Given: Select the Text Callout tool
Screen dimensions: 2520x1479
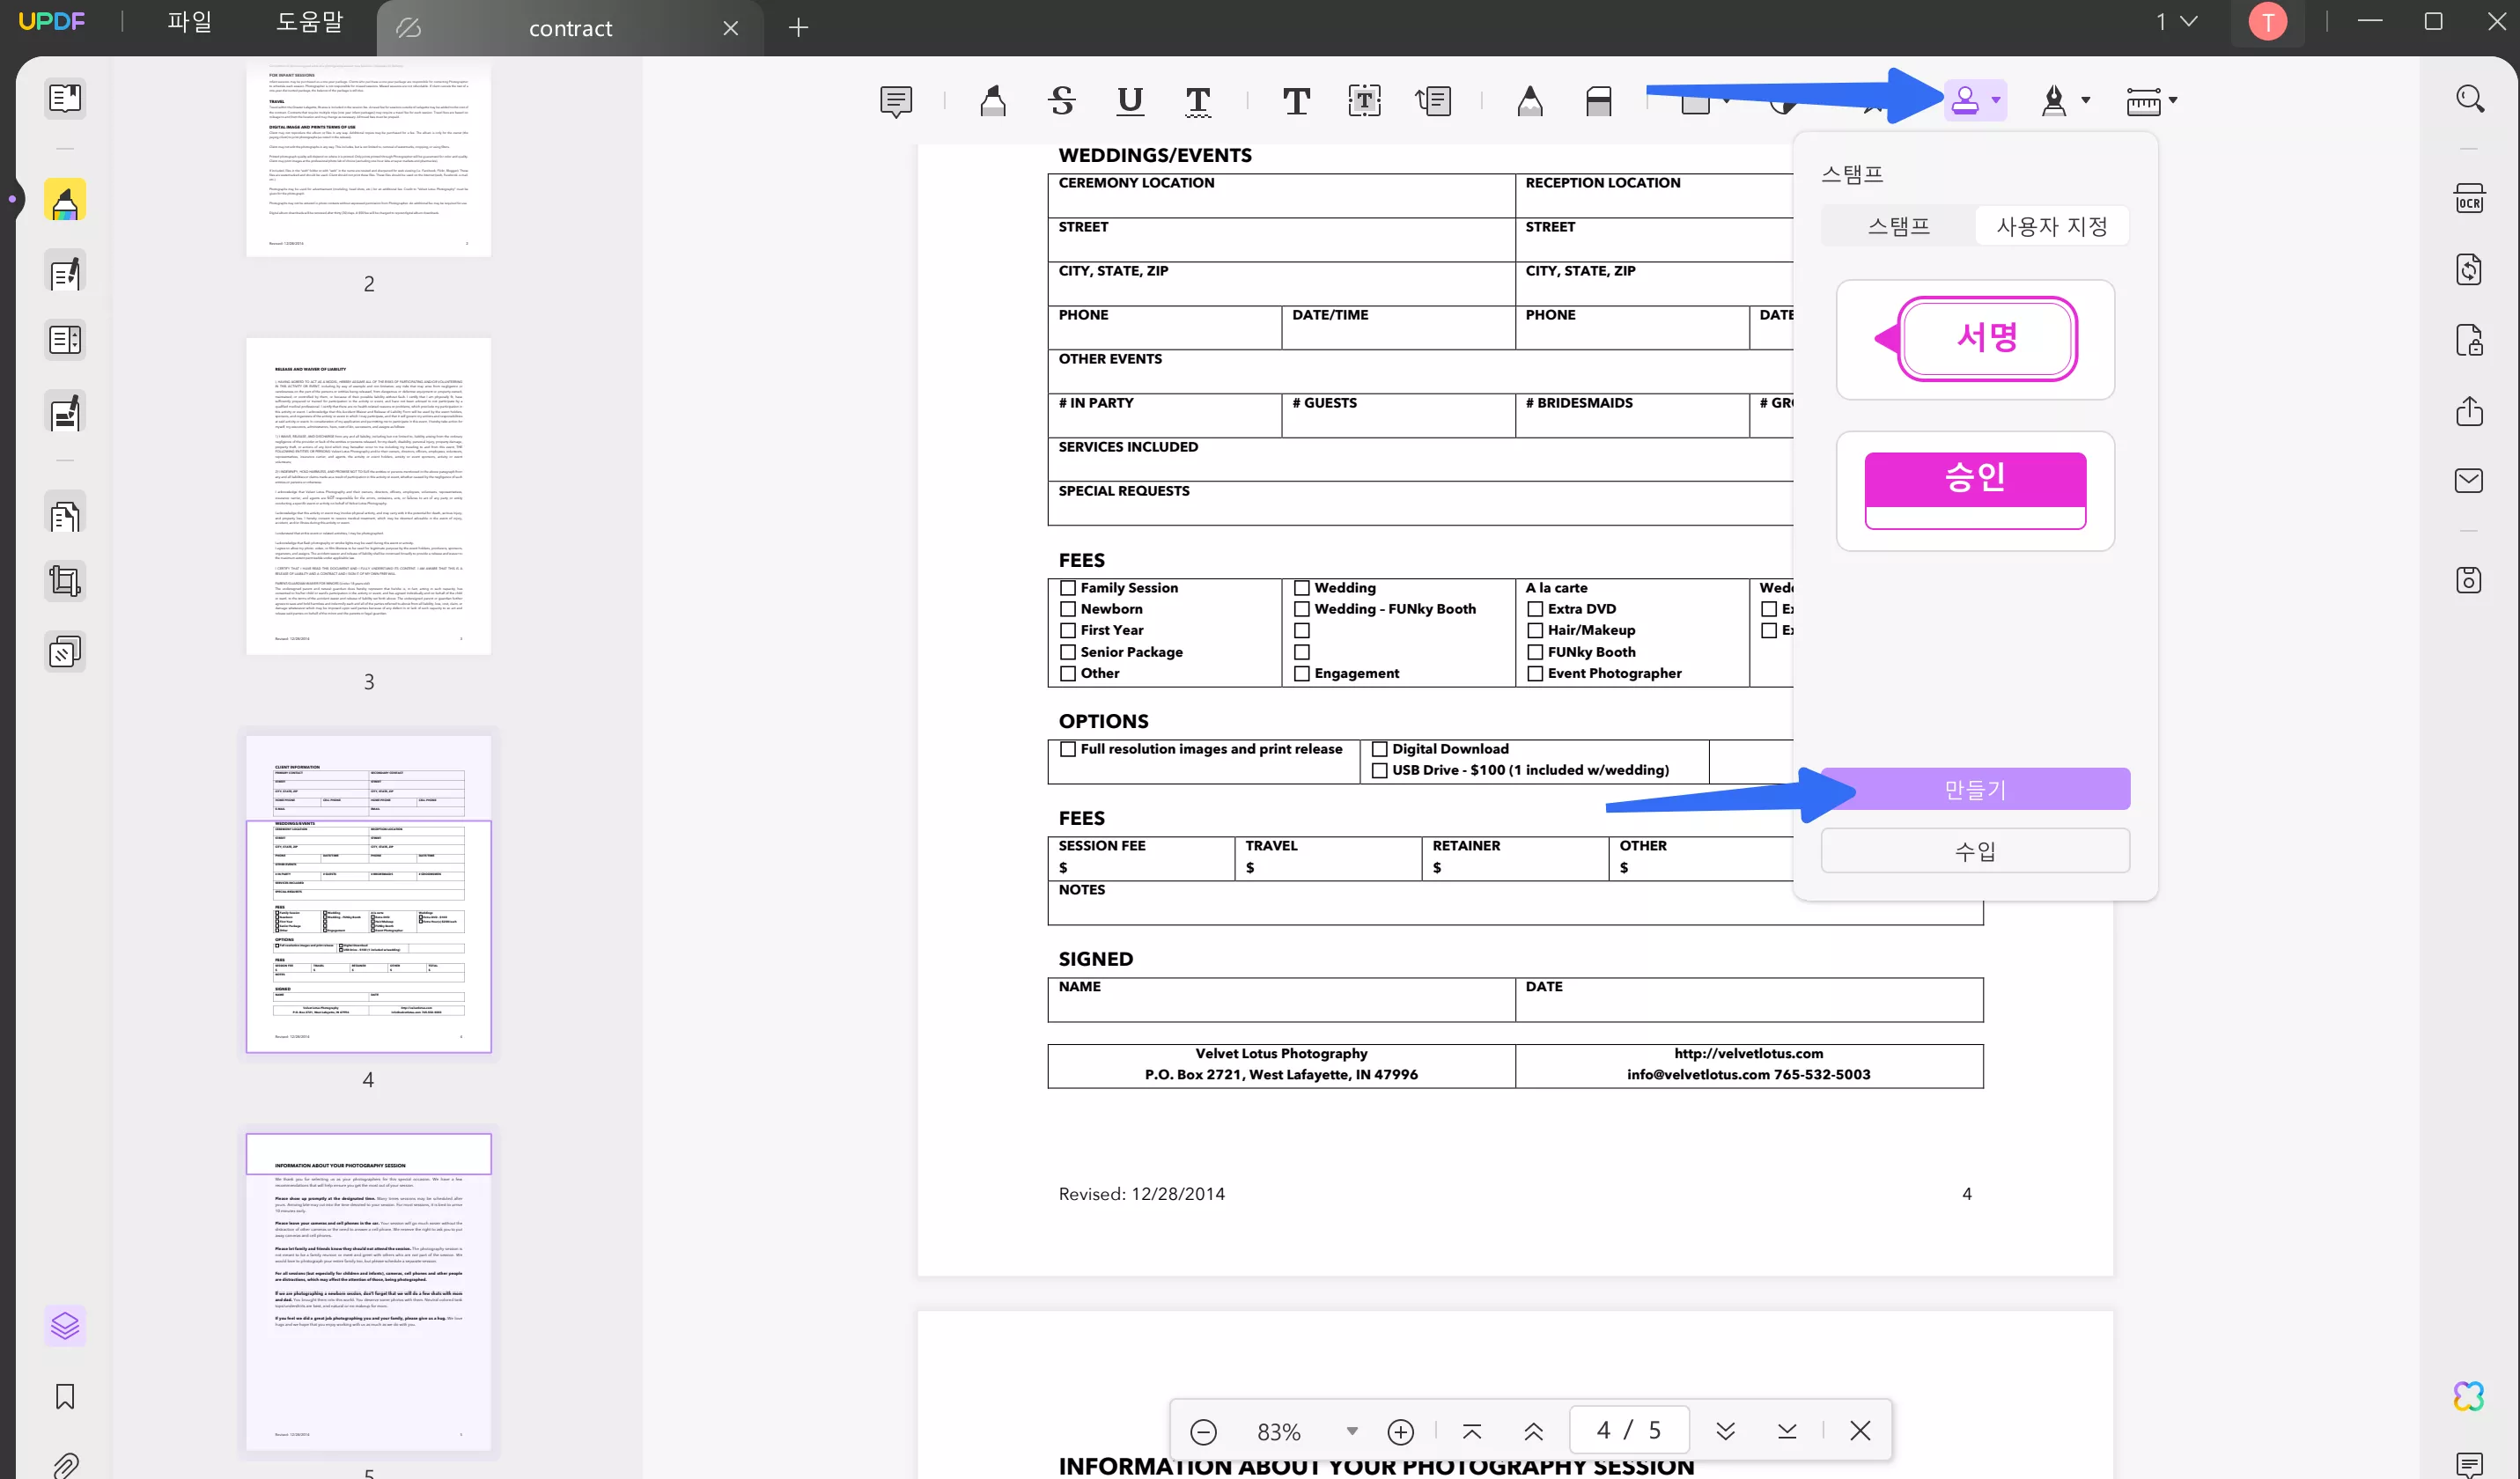Looking at the screenshot, I should tap(1433, 100).
